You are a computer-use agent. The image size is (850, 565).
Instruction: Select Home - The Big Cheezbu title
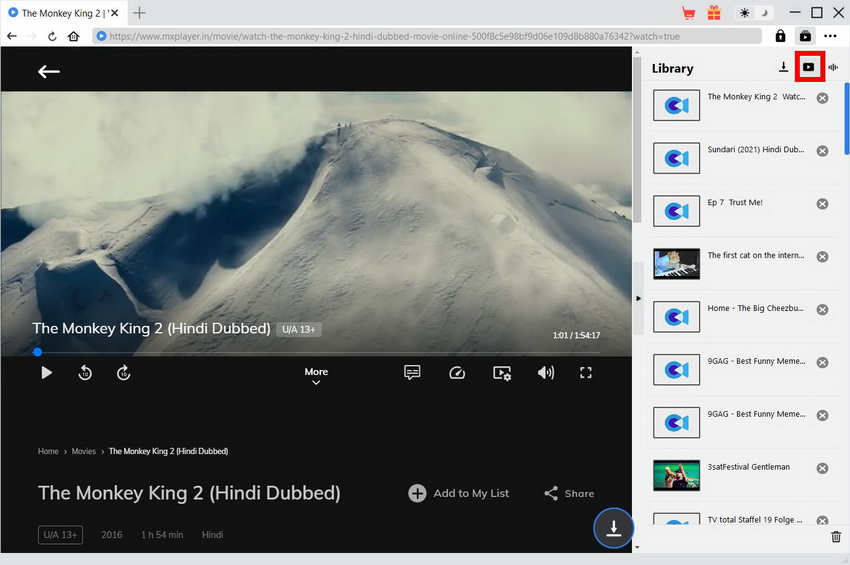pos(755,308)
